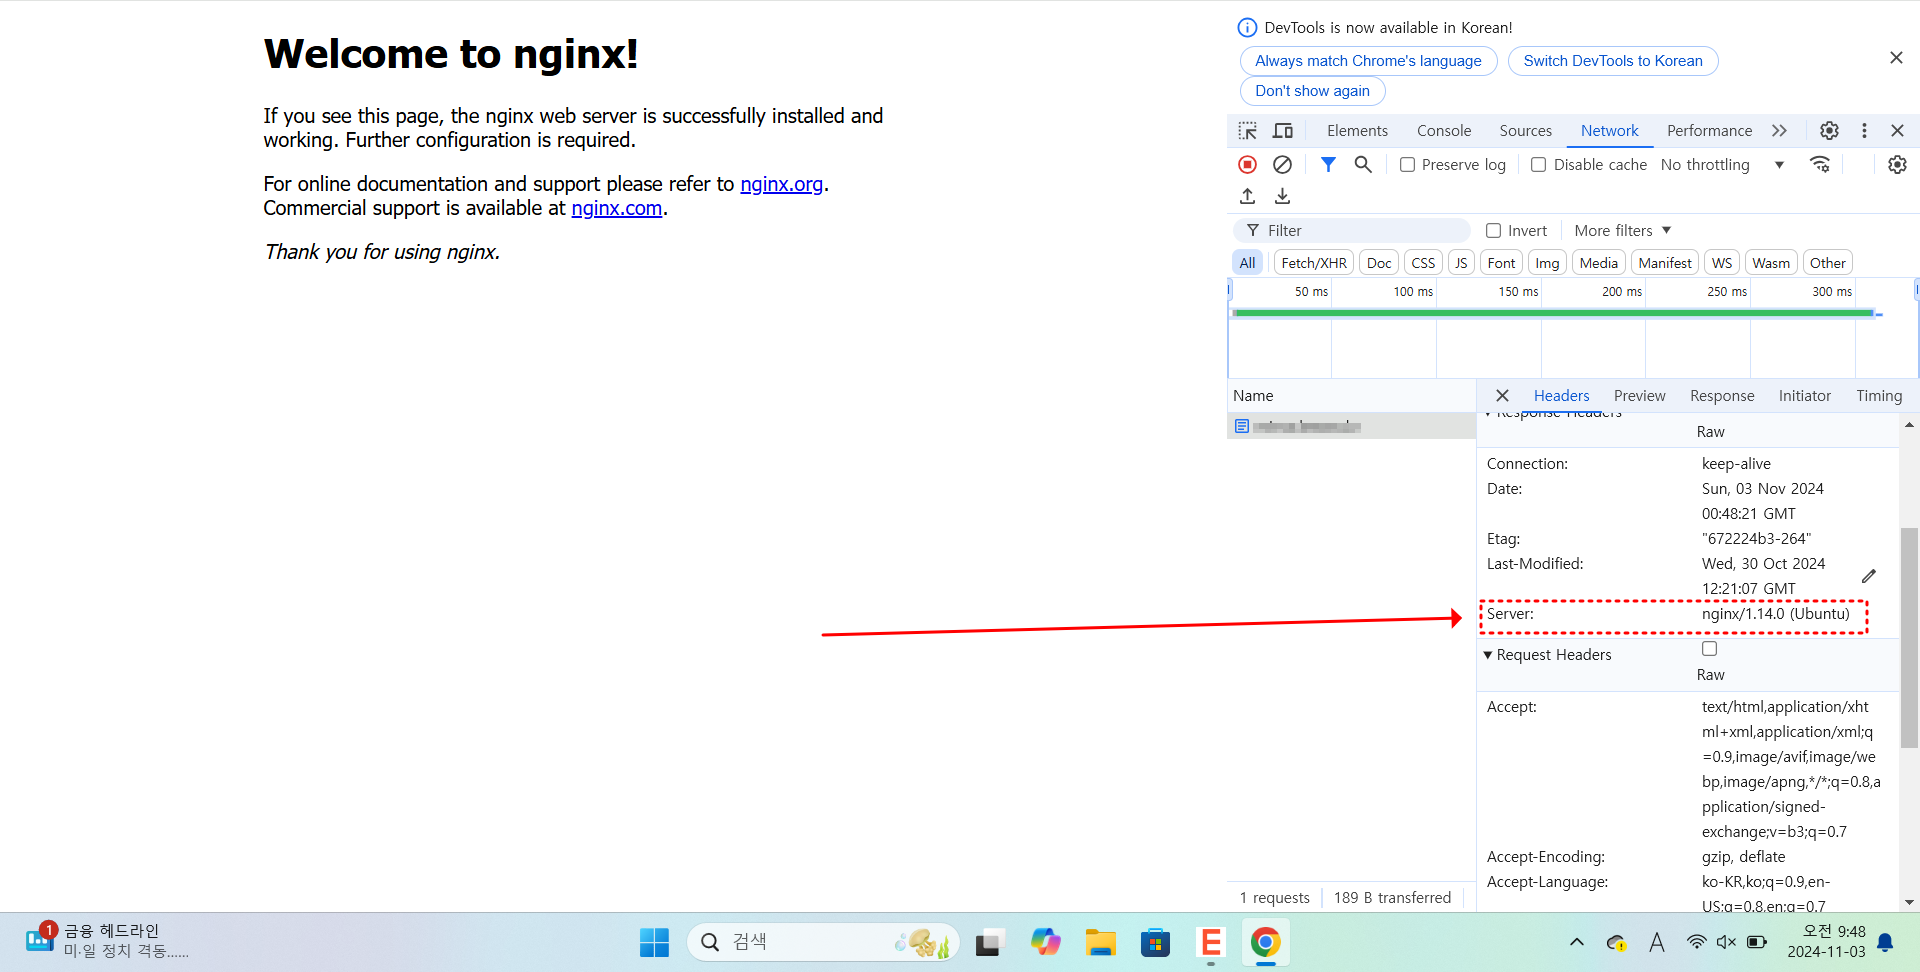Open notification bell in tray
The image size is (1920, 972).
coord(1885,942)
